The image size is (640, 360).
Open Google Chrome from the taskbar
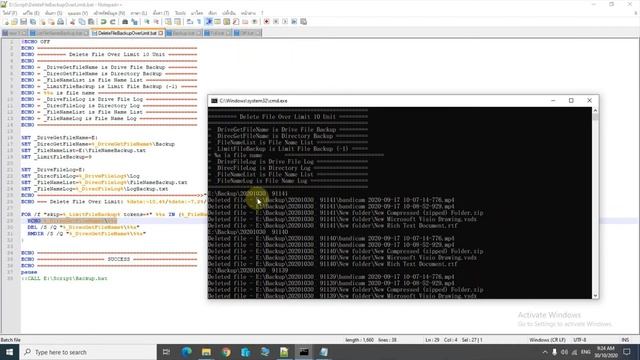point(226,352)
